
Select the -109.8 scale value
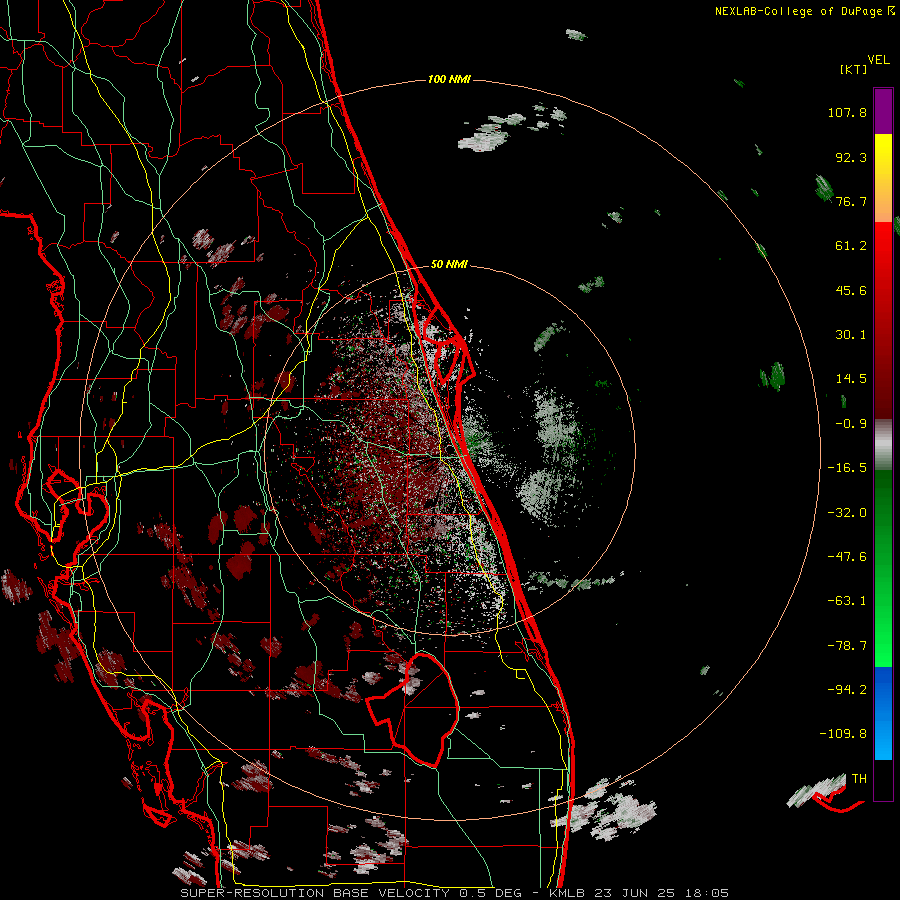click(x=843, y=734)
